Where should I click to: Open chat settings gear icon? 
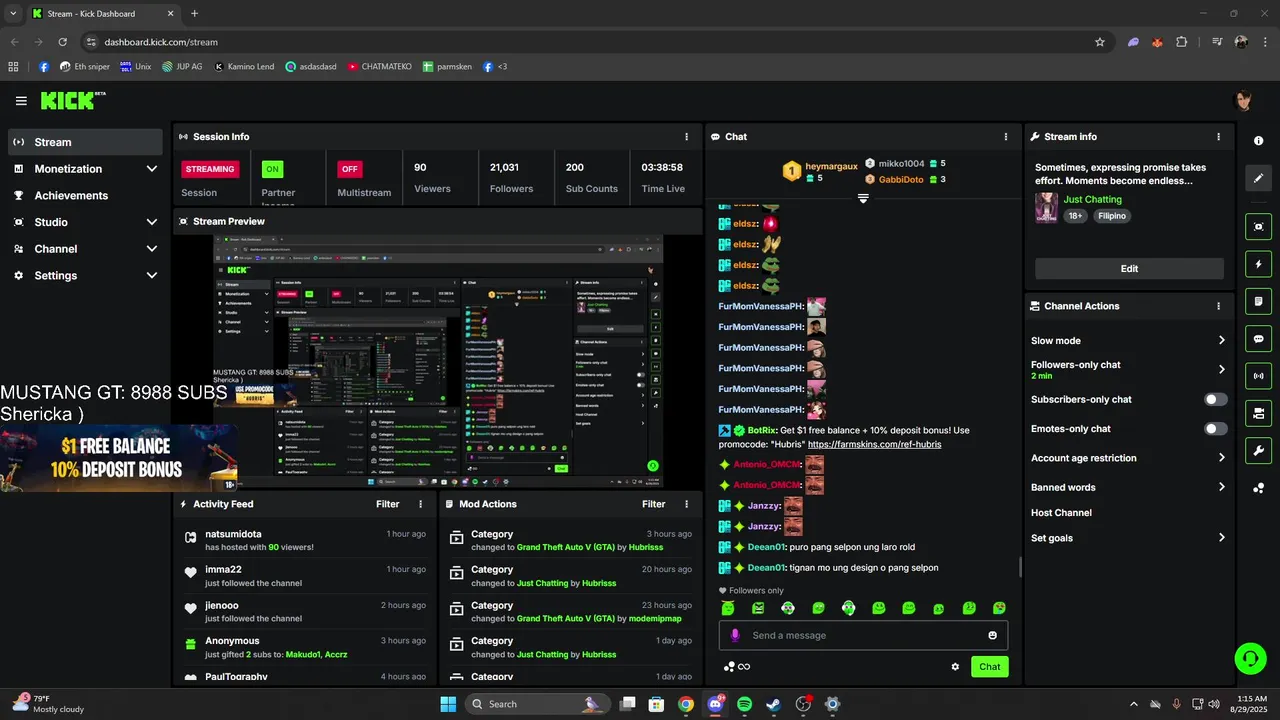tap(955, 667)
